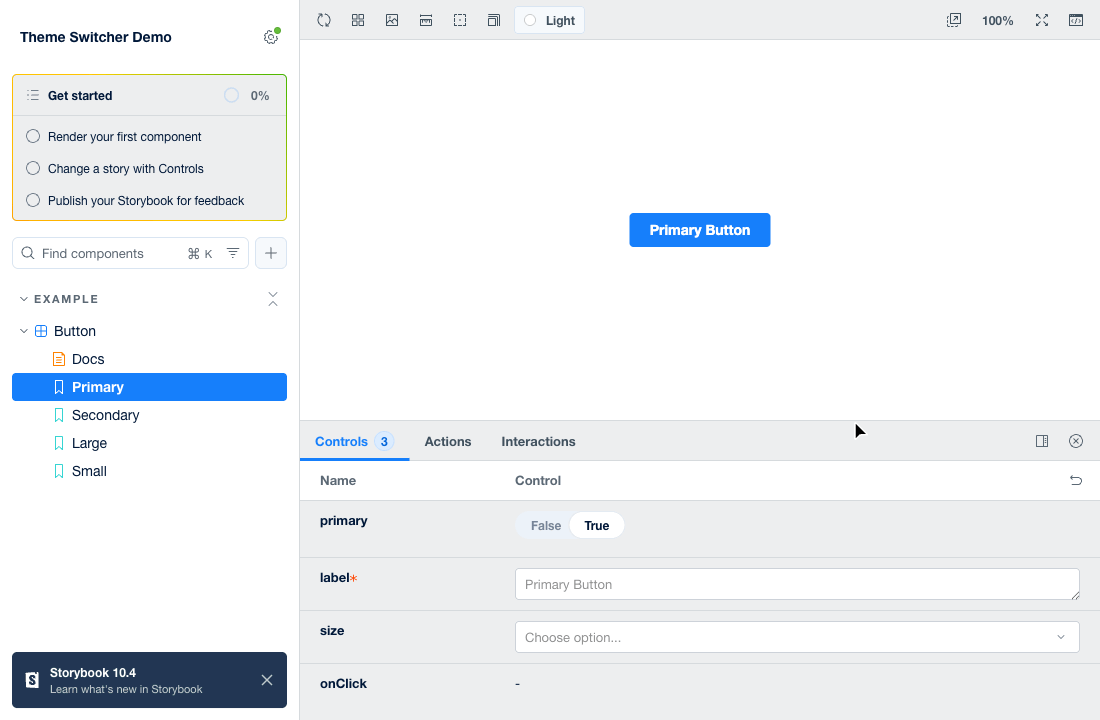The width and height of the screenshot is (1100, 720).
Task: Open the viewport size icon
Action: tap(494, 20)
